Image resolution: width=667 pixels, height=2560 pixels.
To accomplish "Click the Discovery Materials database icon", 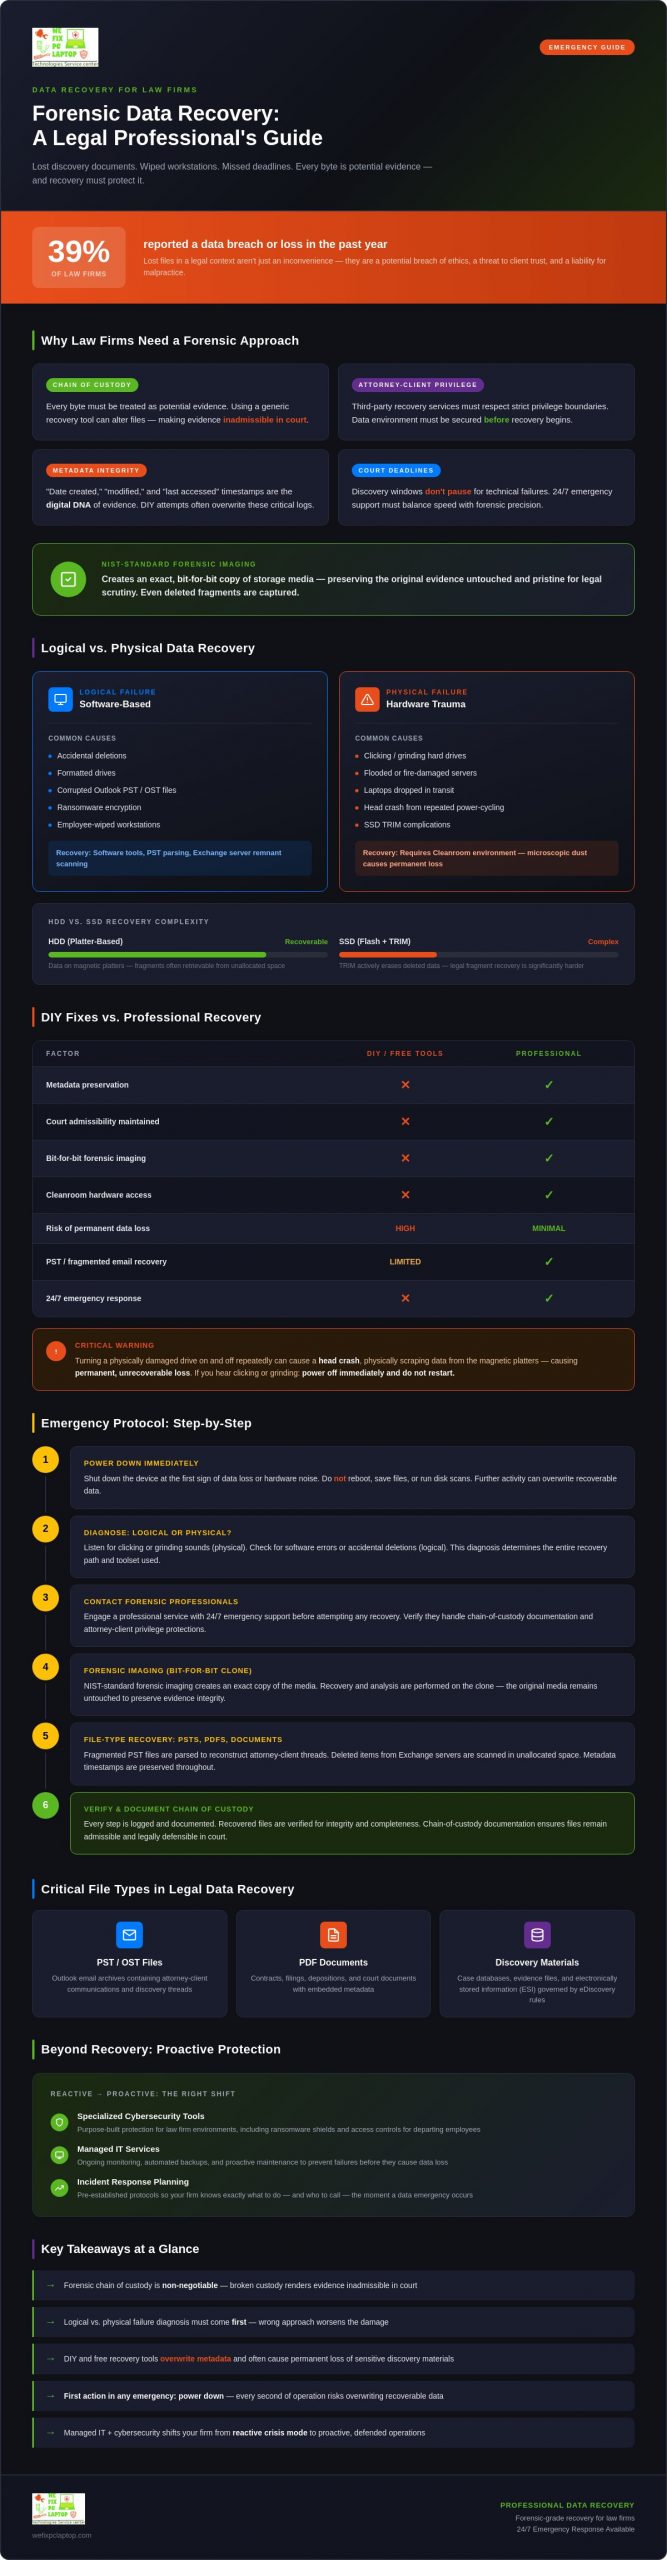I will pyautogui.click(x=537, y=1935).
